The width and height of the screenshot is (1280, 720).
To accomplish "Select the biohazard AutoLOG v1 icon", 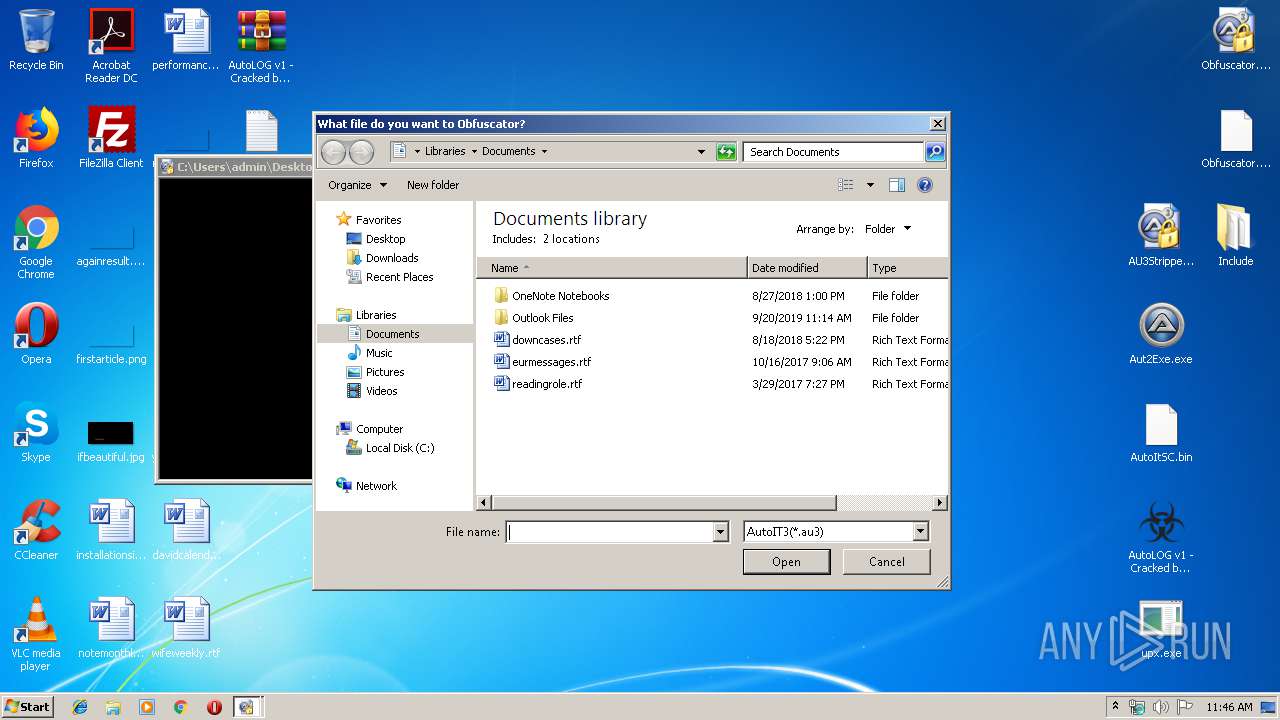I will click(1161, 536).
